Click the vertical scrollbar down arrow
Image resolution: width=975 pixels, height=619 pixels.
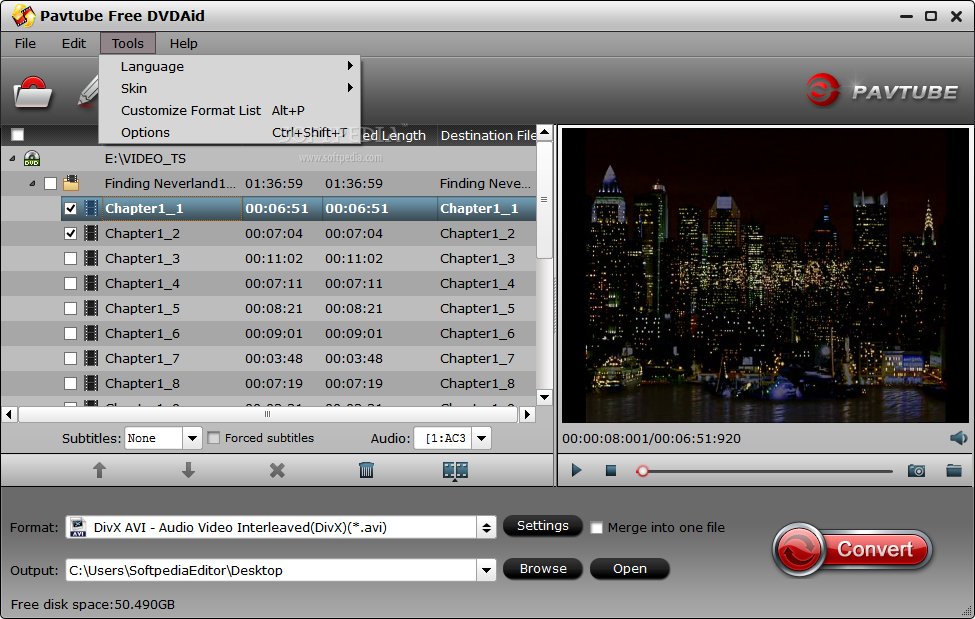coord(545,397)
